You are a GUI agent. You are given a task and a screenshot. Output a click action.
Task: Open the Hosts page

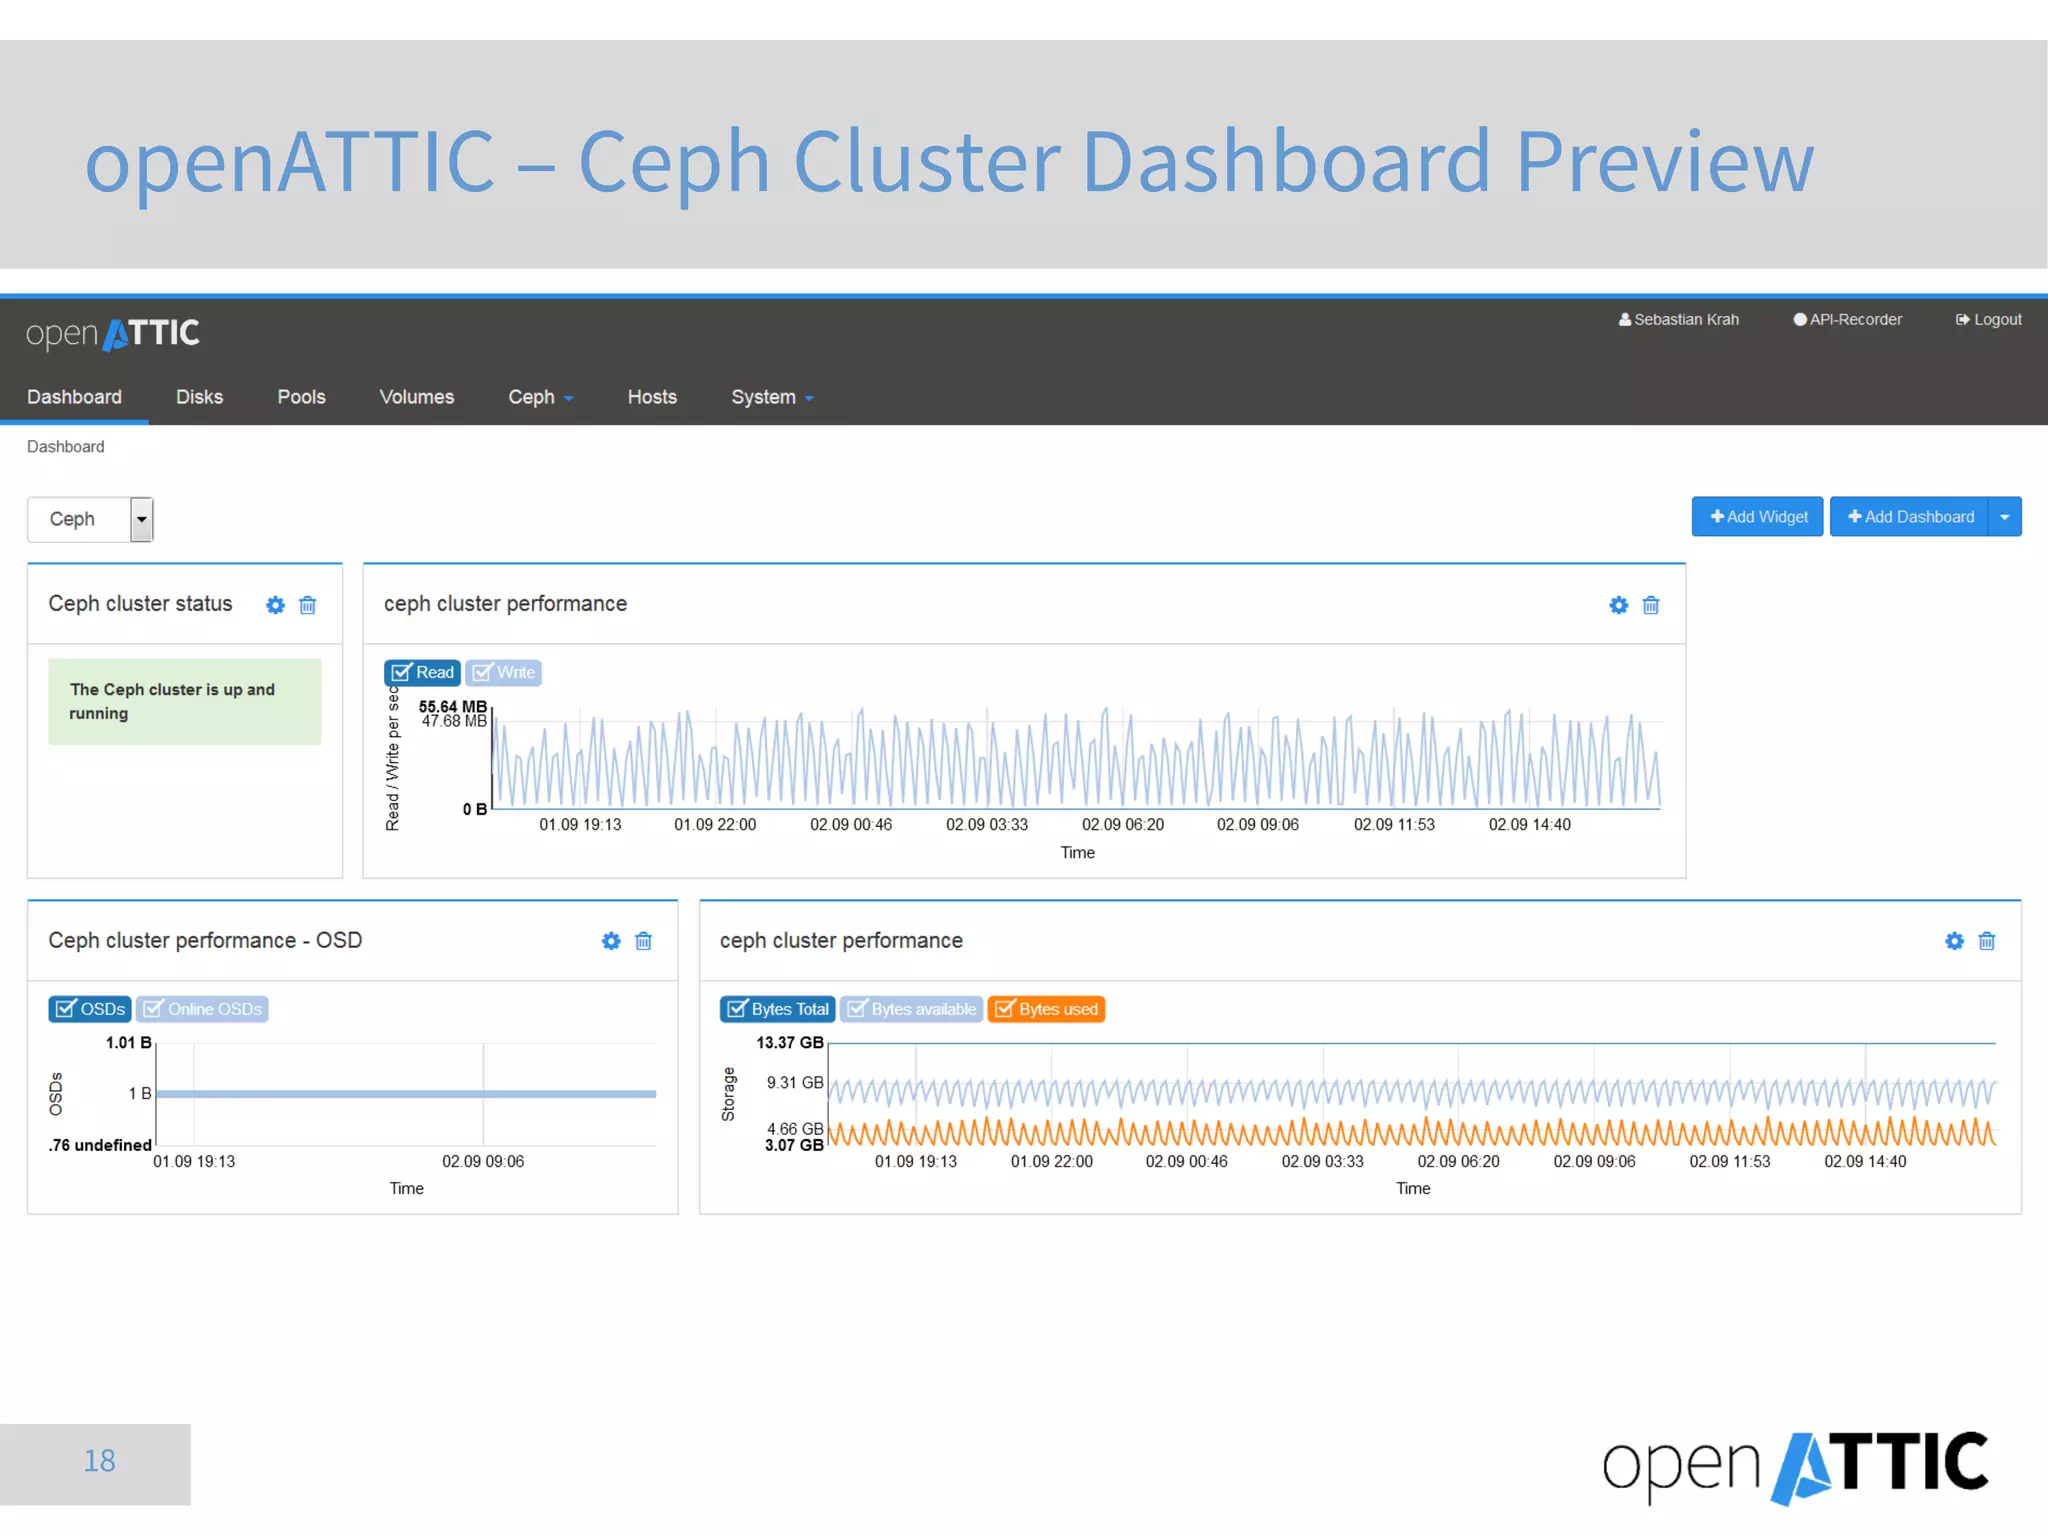pyautogui.click(x=652, y=397)
